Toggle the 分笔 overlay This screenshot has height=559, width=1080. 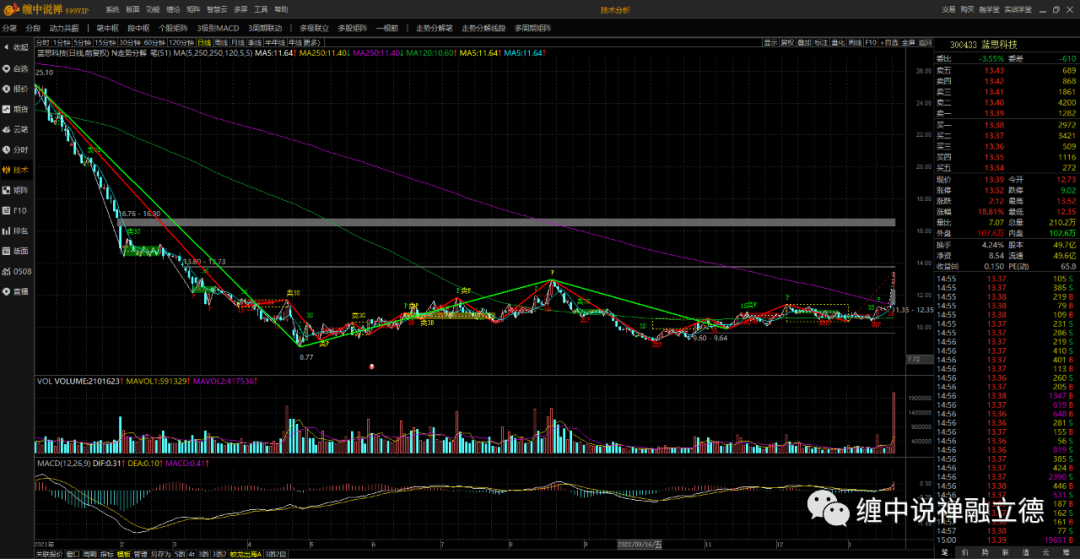point(9,28)
